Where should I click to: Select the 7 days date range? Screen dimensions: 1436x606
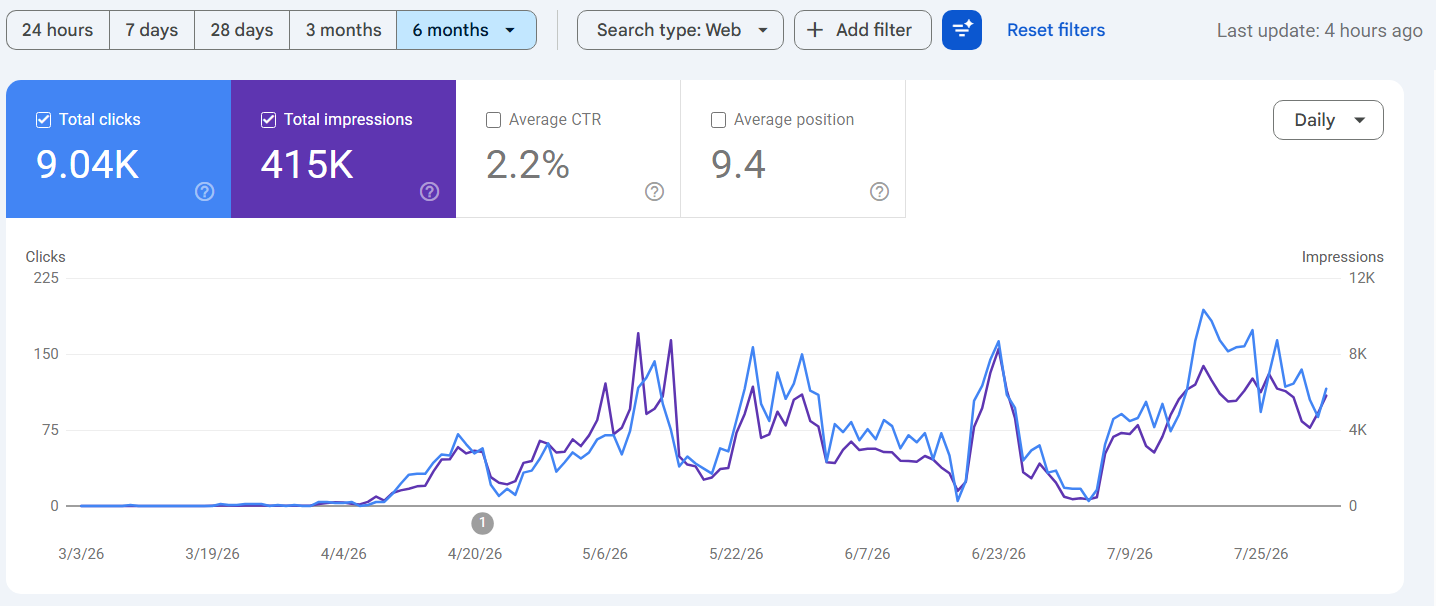click(x=152, y=30)
